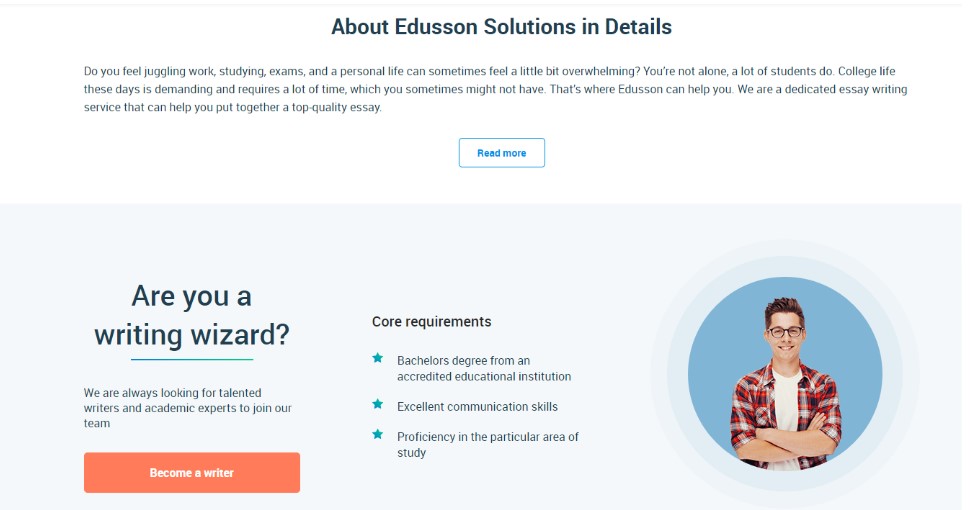Screen dimensions: 970x510
Task: Click the star icon beside Bachelors degree
Action: [377, 358]
